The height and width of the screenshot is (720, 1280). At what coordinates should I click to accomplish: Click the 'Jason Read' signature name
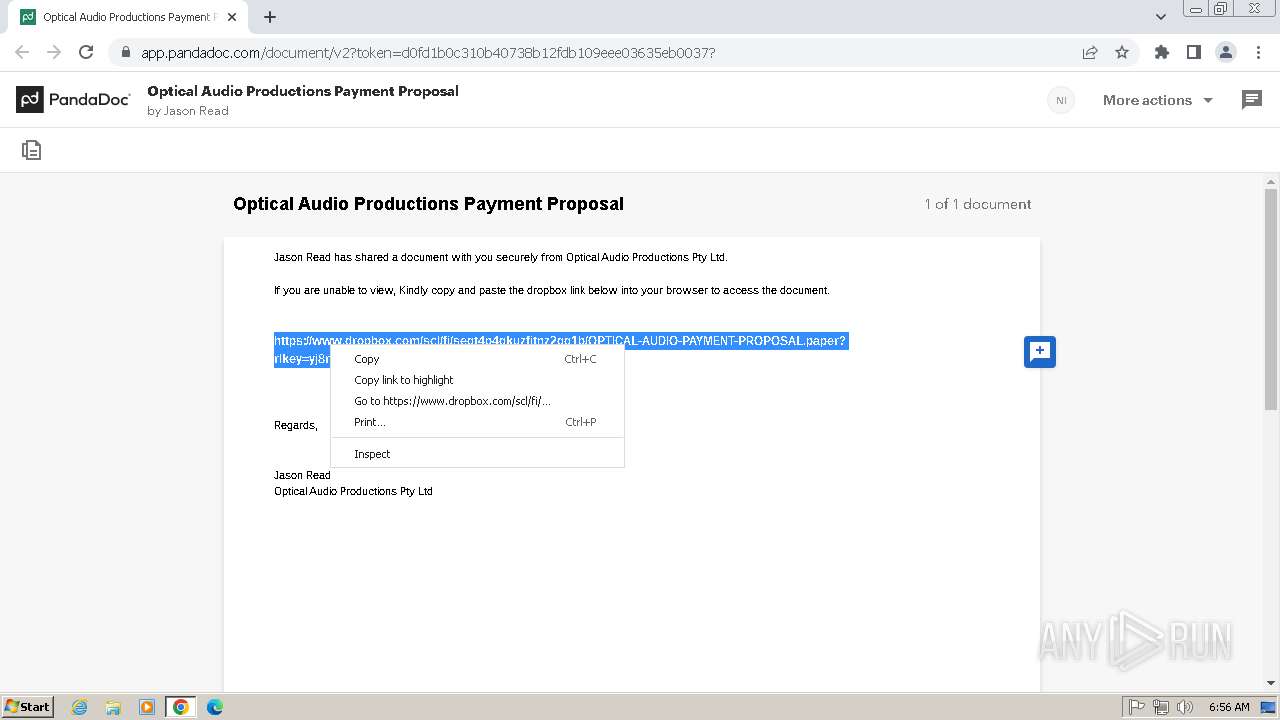point(302,475)
